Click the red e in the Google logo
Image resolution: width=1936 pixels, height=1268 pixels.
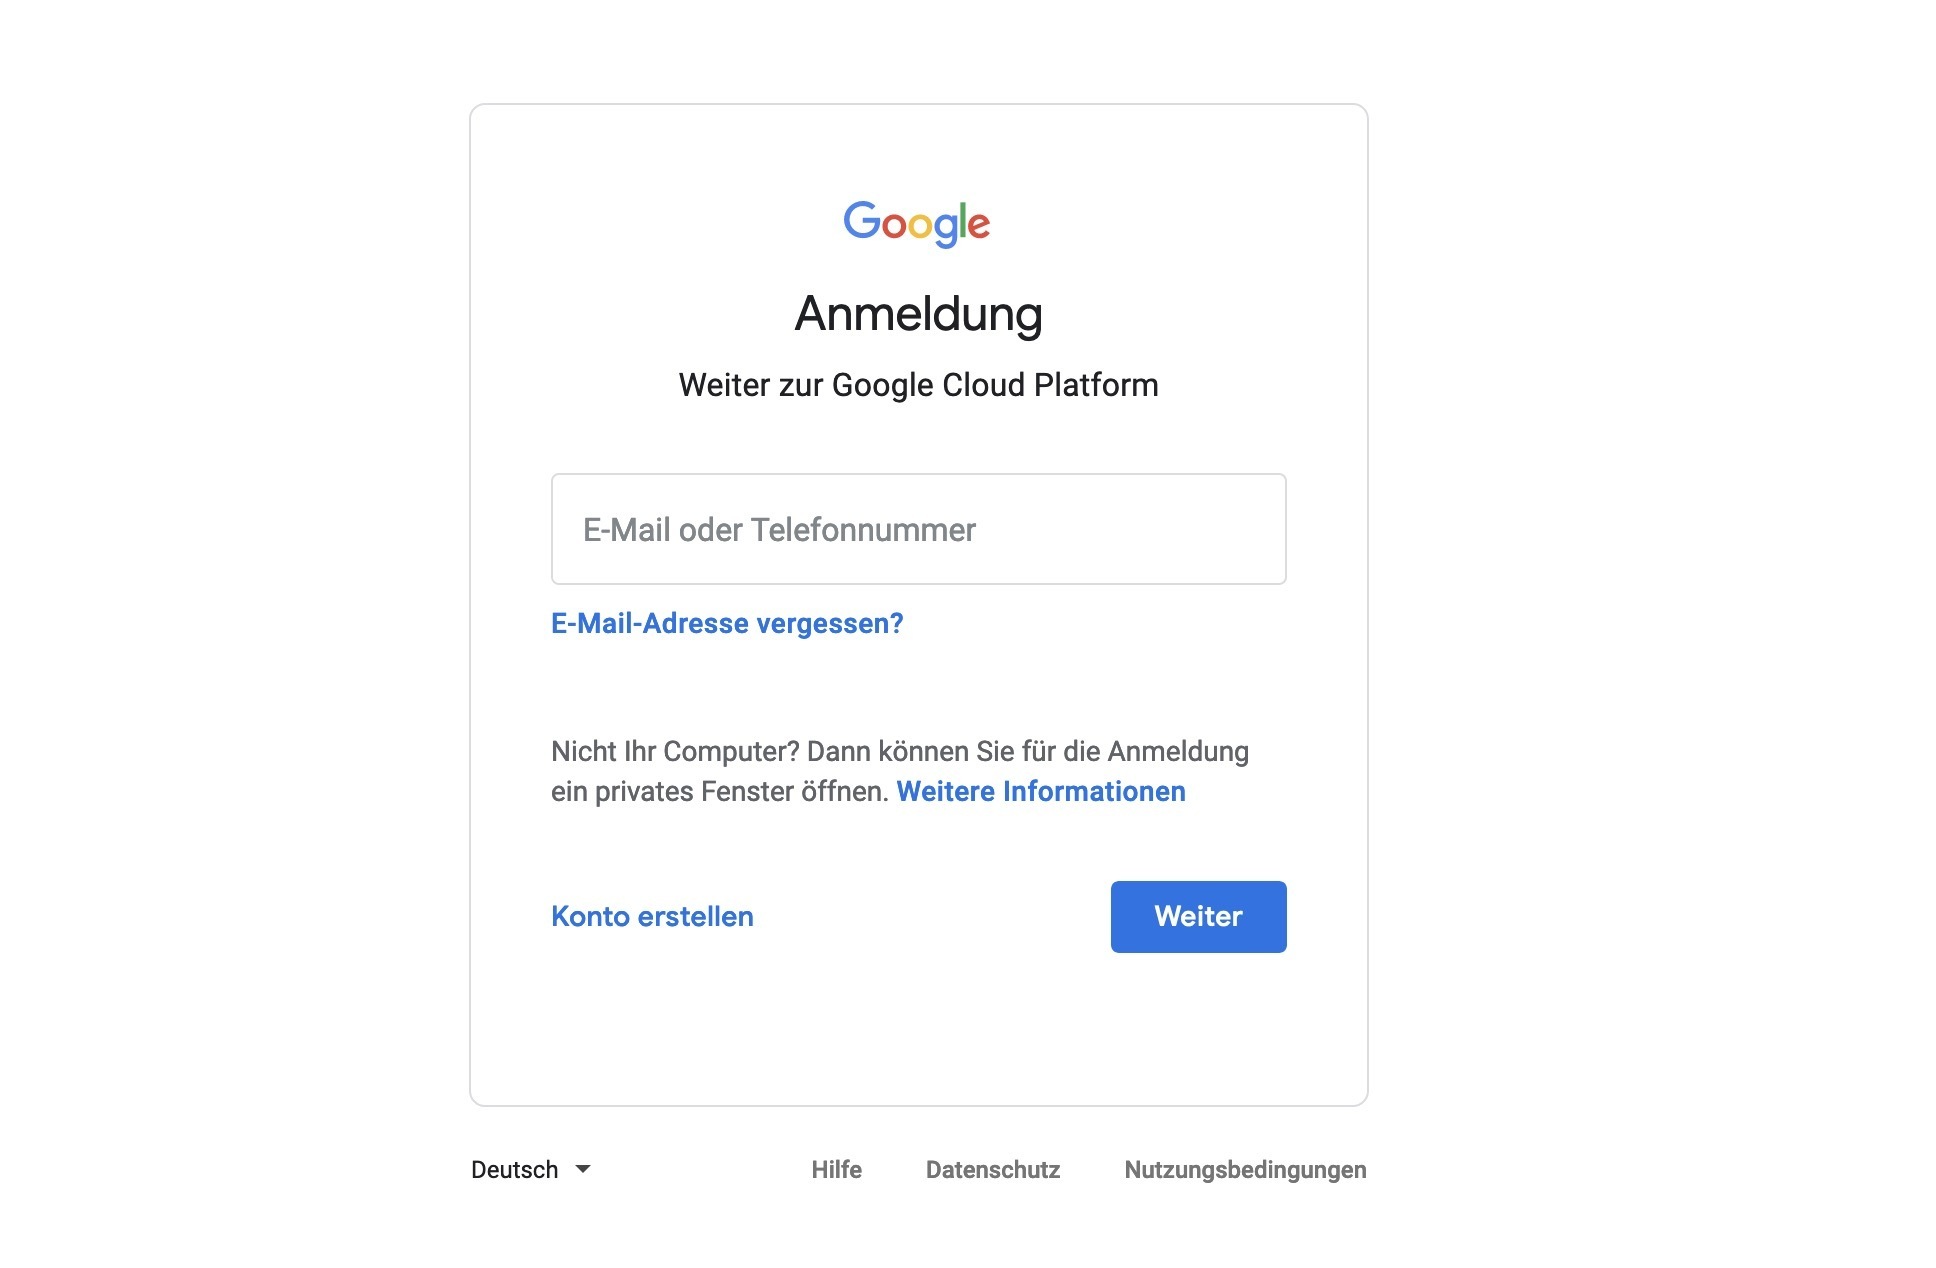(x=979, y=226)
